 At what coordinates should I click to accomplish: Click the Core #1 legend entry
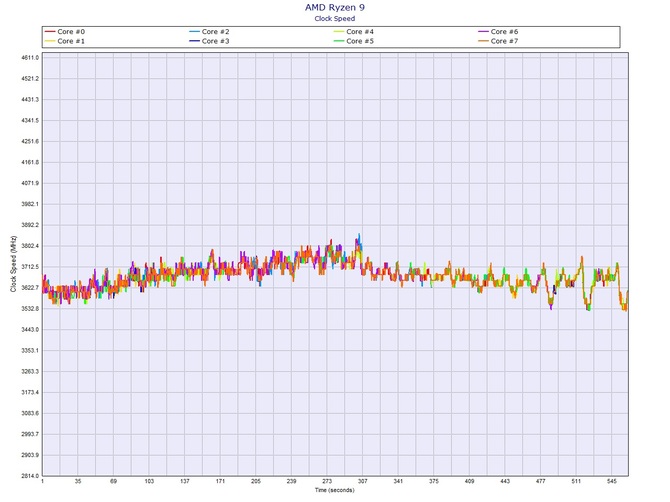tap(65, 41)
